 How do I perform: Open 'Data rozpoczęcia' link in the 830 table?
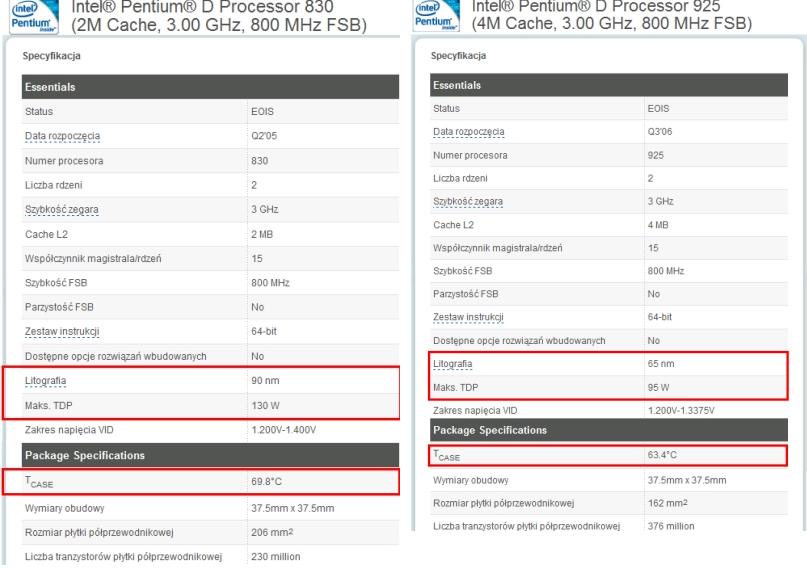click(x=62, y=136)
